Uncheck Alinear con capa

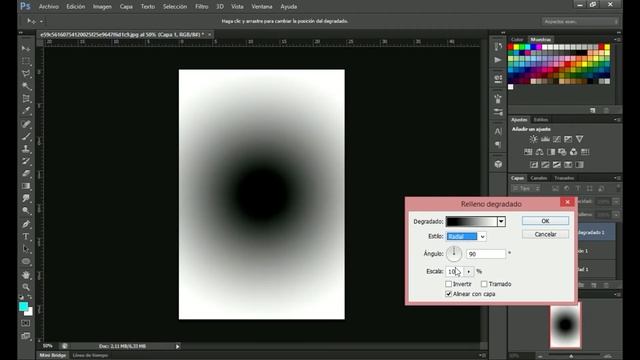pyautogui.click(x=449, y=294)
